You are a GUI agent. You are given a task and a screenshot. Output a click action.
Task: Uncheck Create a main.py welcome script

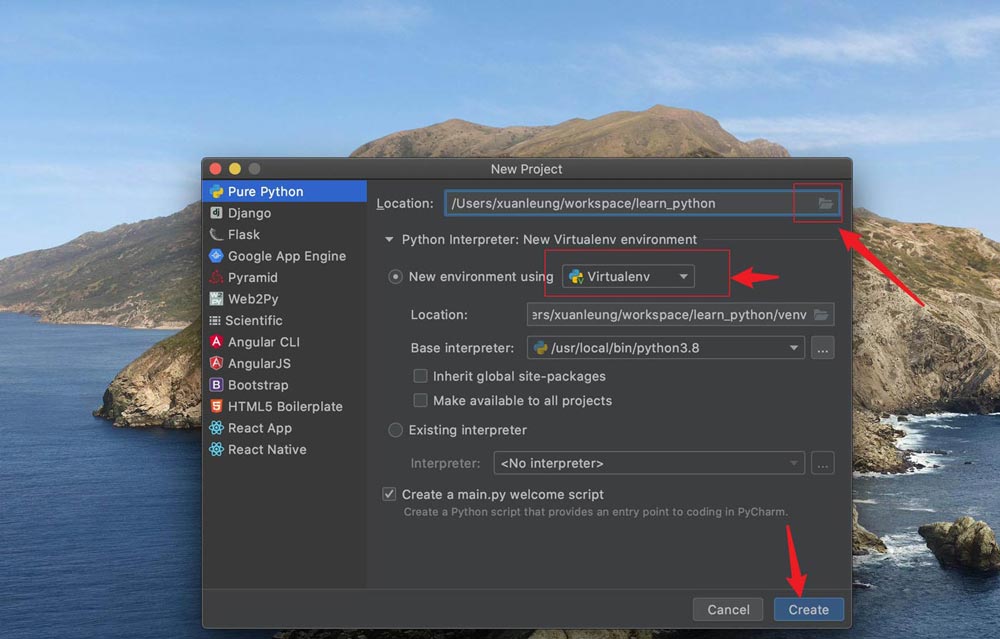389,494
